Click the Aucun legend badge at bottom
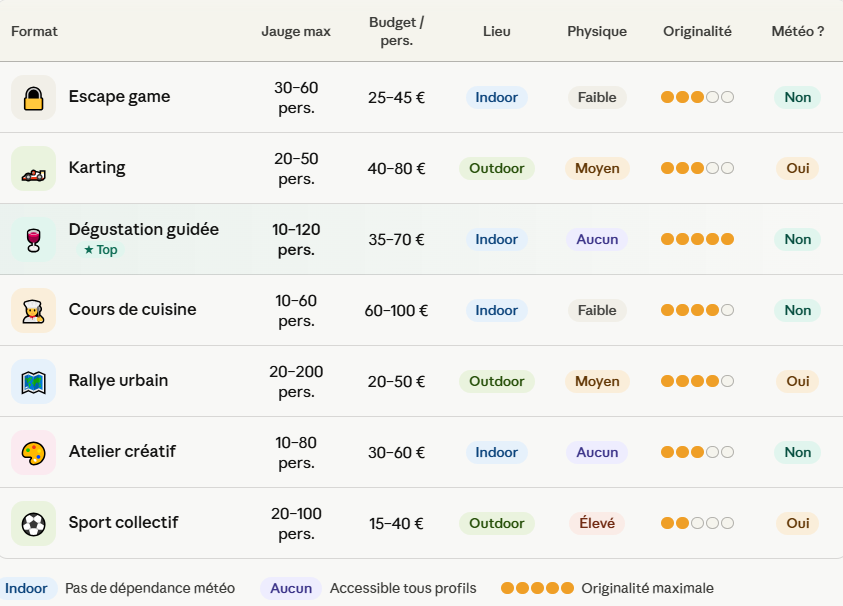The image size is (843, 606). pyautogui.click(x=291, y=588)
